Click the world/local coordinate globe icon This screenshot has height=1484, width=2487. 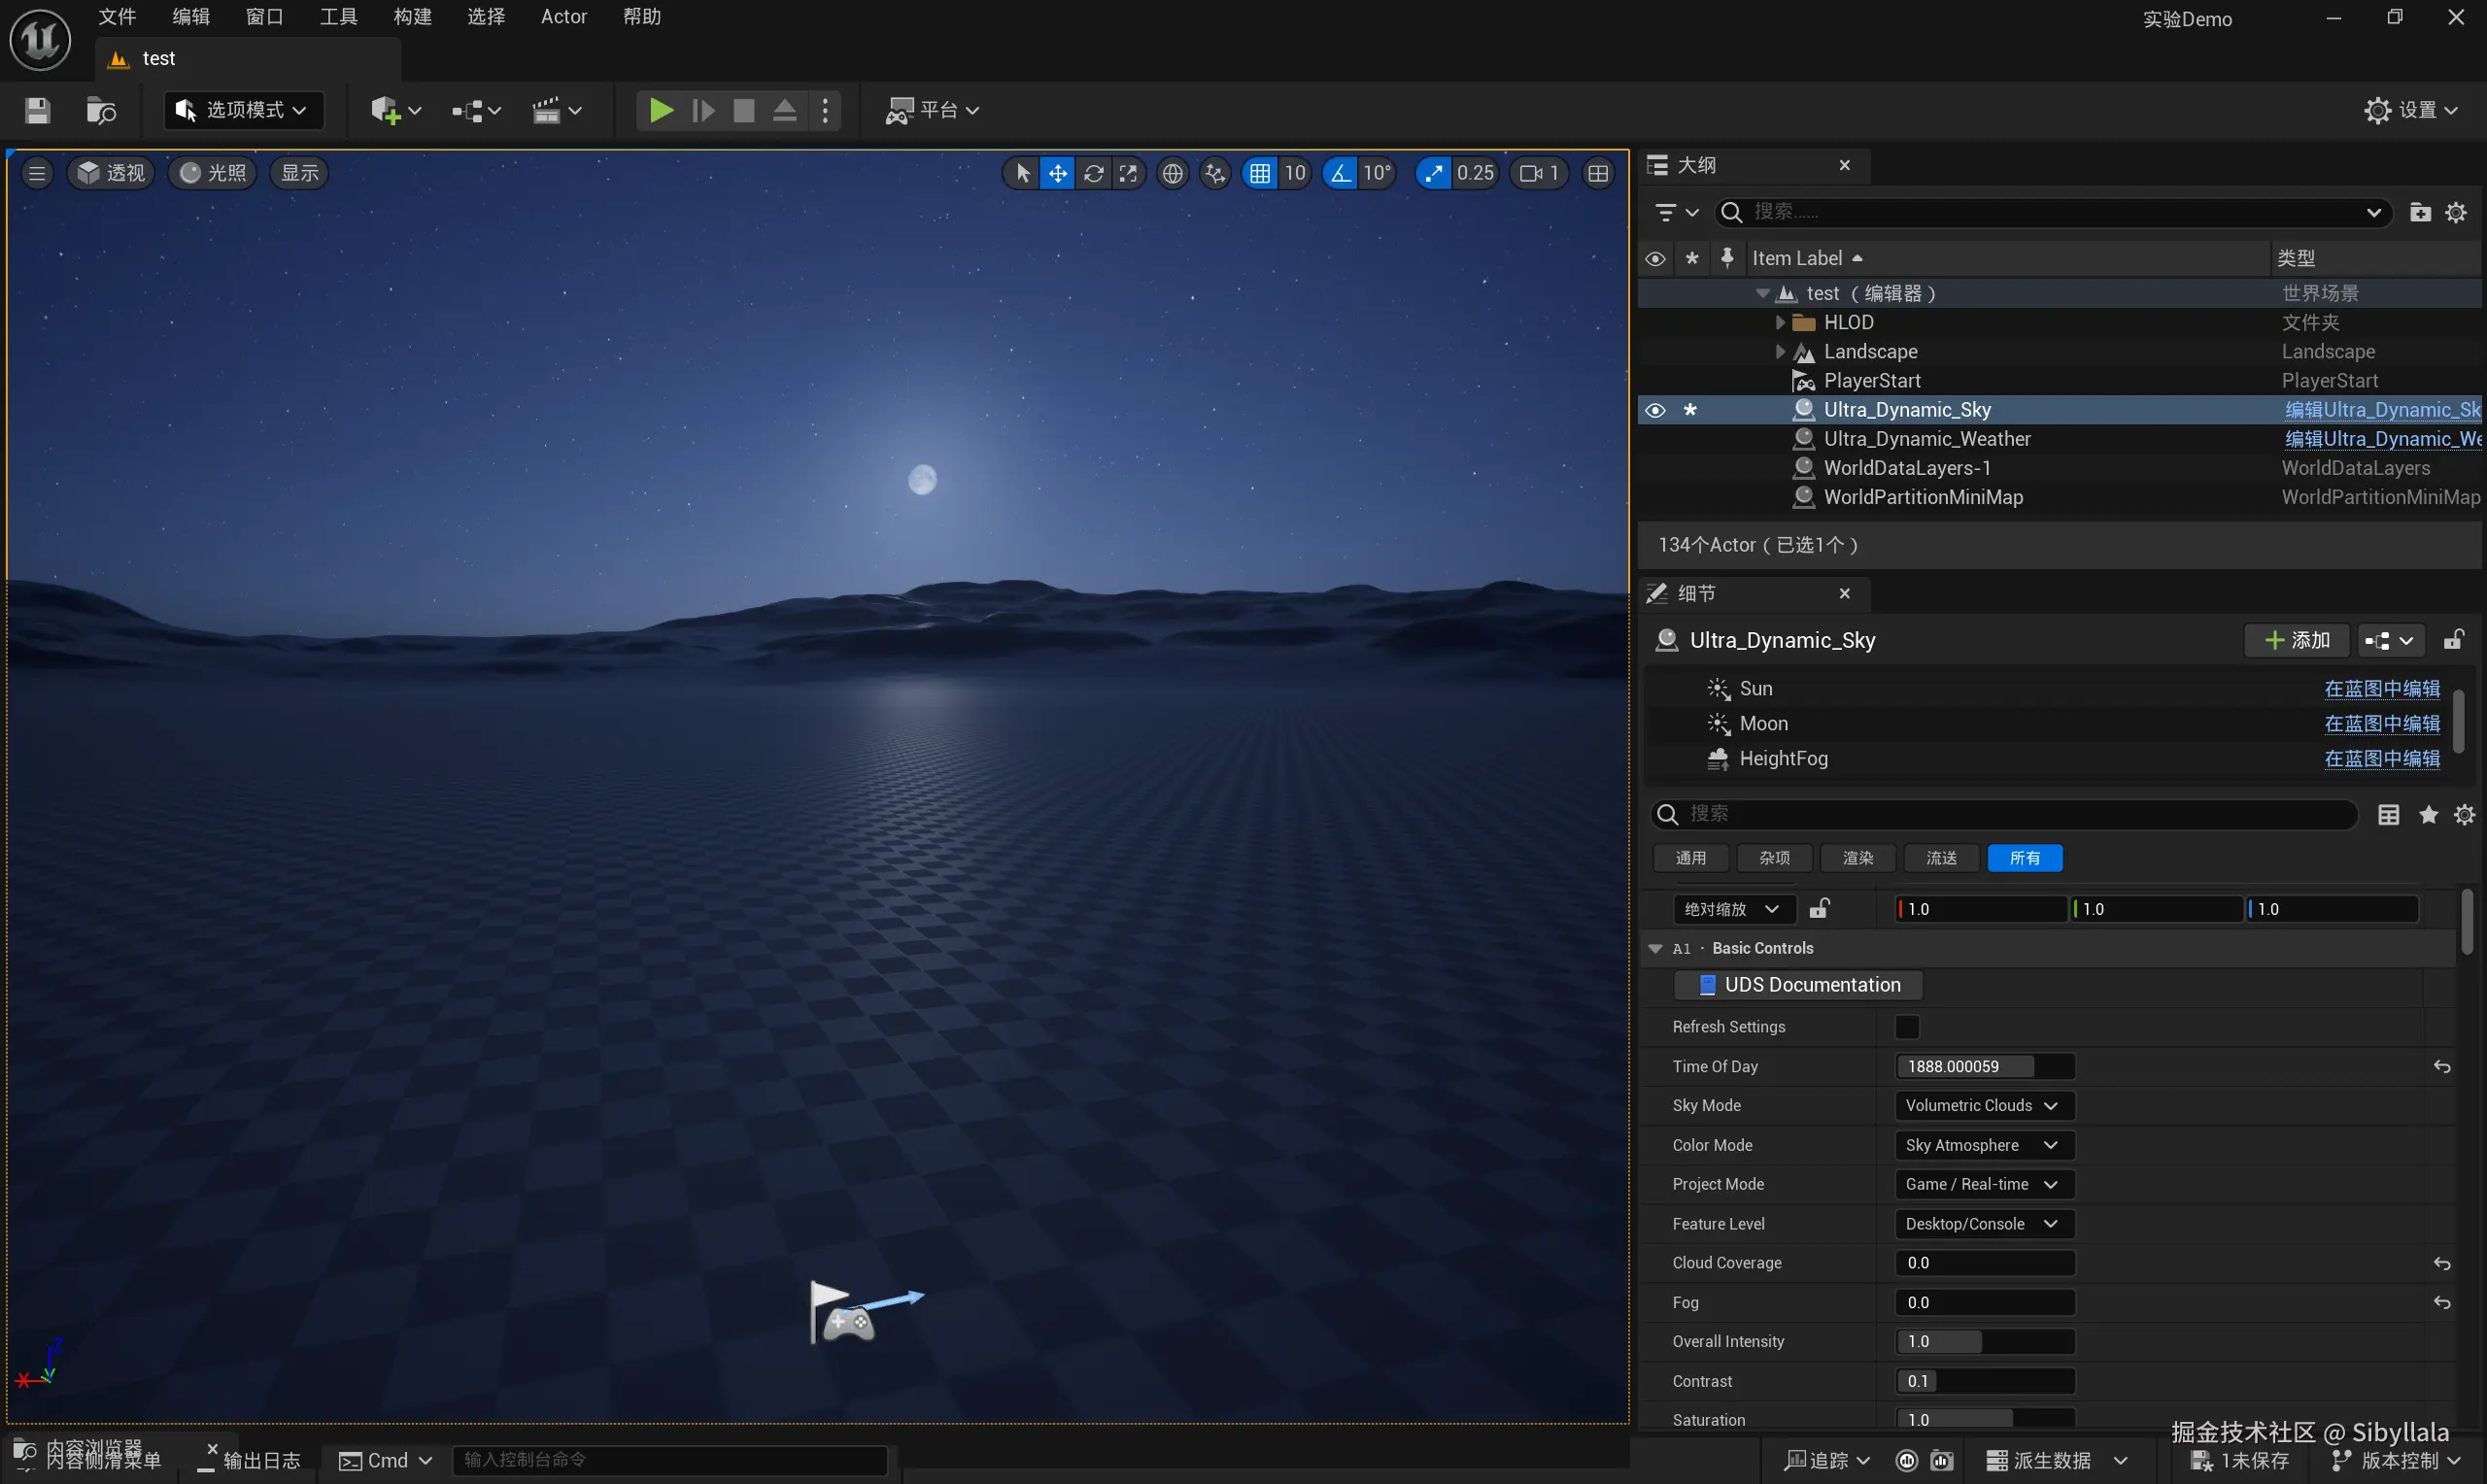pyautogui.click(x=1172, y=173)
